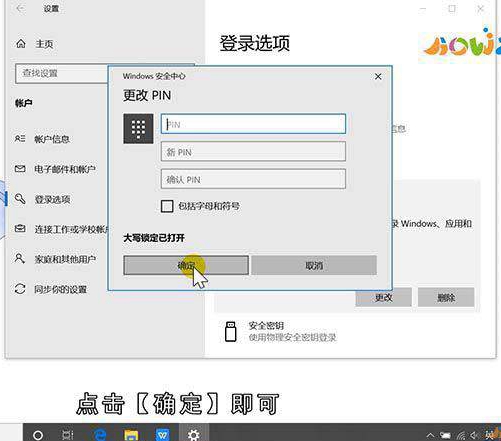
Task: Open 电子邮件和帐户 settings
Action: pyautogui.click(x=65, y=169)
